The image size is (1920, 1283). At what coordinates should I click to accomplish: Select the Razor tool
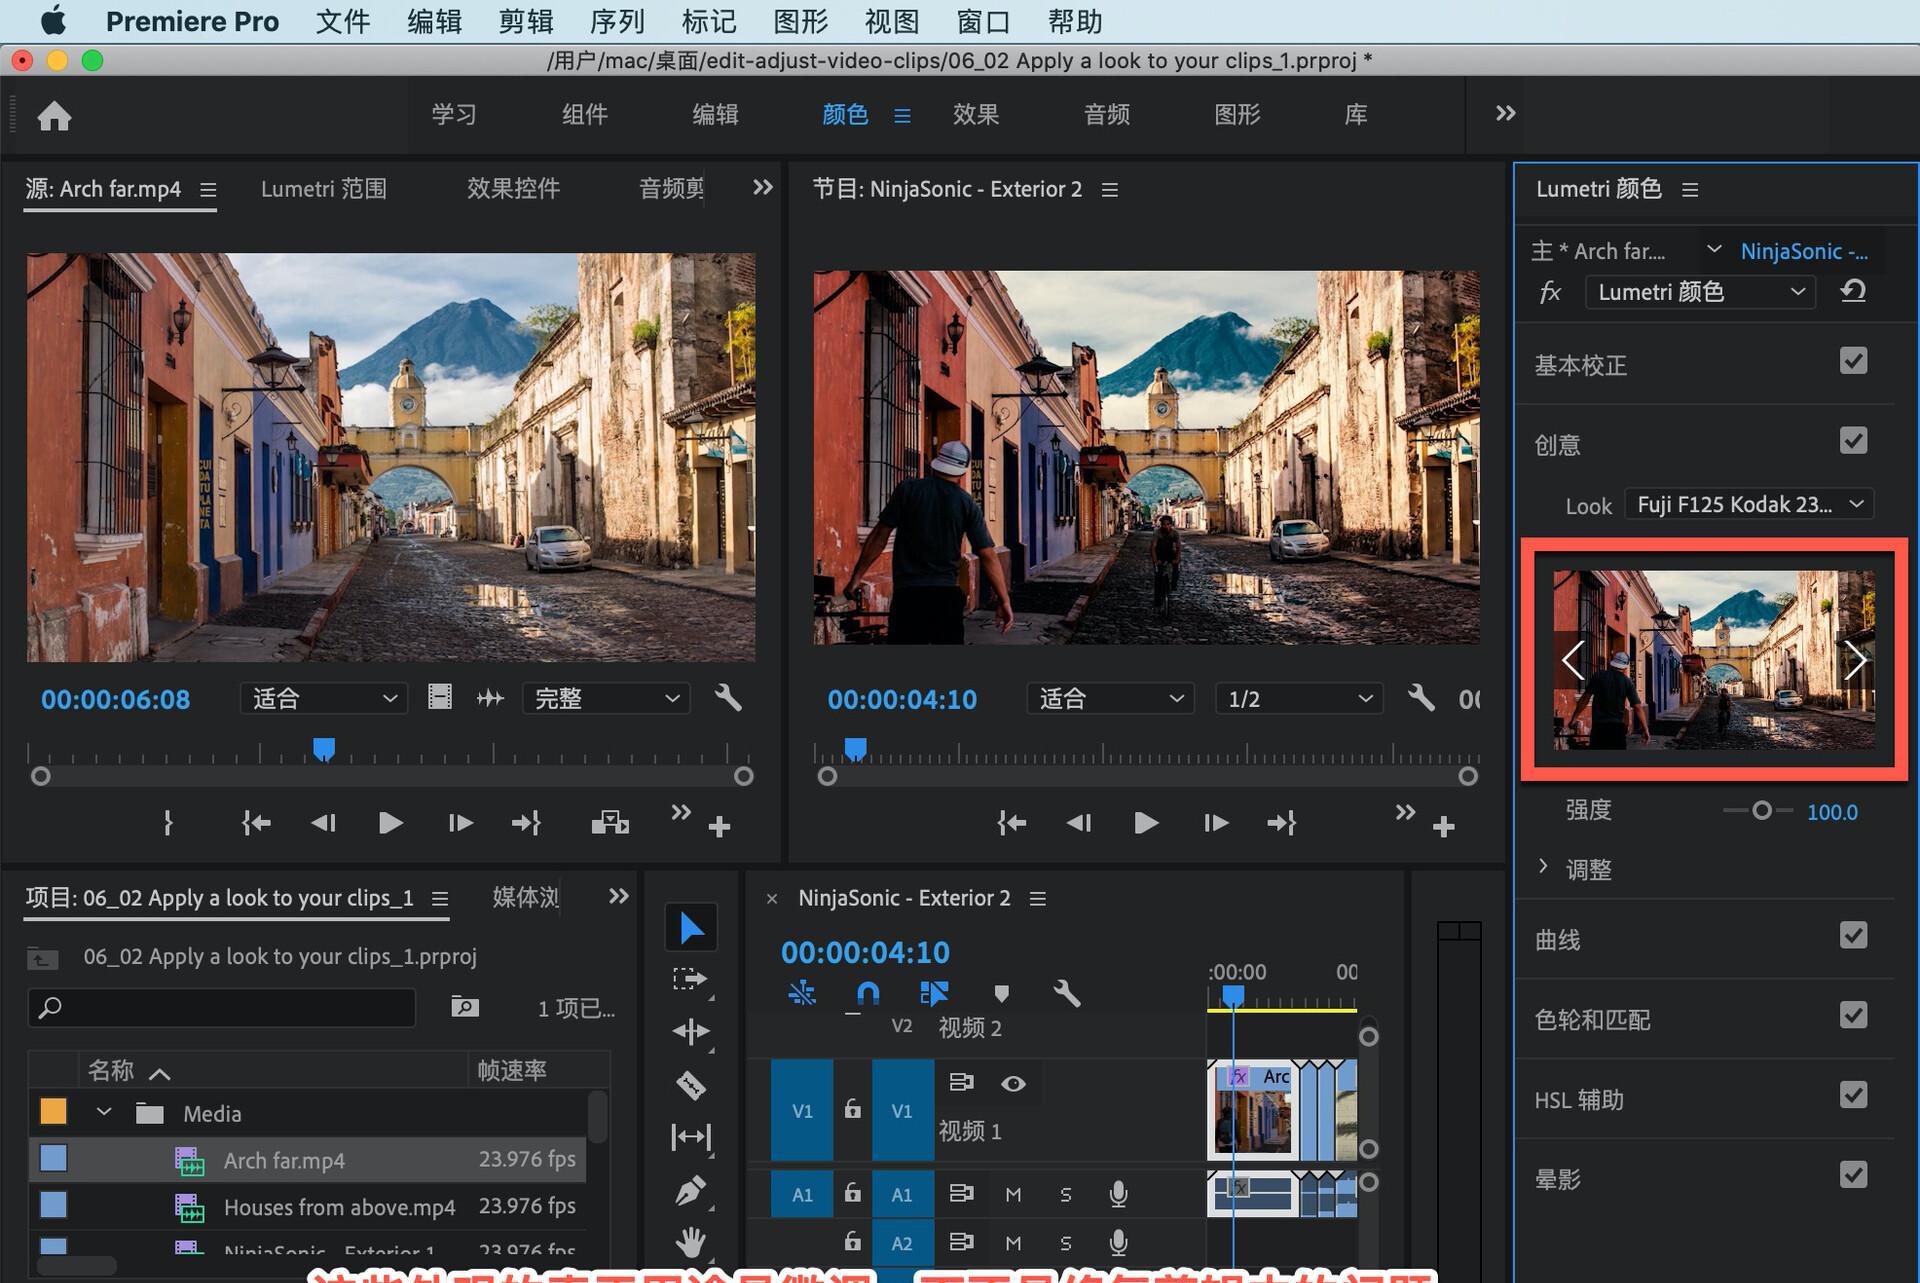(690, 1084)
